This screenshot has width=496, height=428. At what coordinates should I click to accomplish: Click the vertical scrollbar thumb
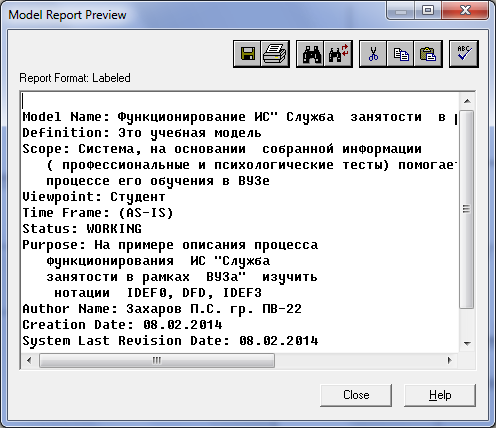[x=467, y=209]
